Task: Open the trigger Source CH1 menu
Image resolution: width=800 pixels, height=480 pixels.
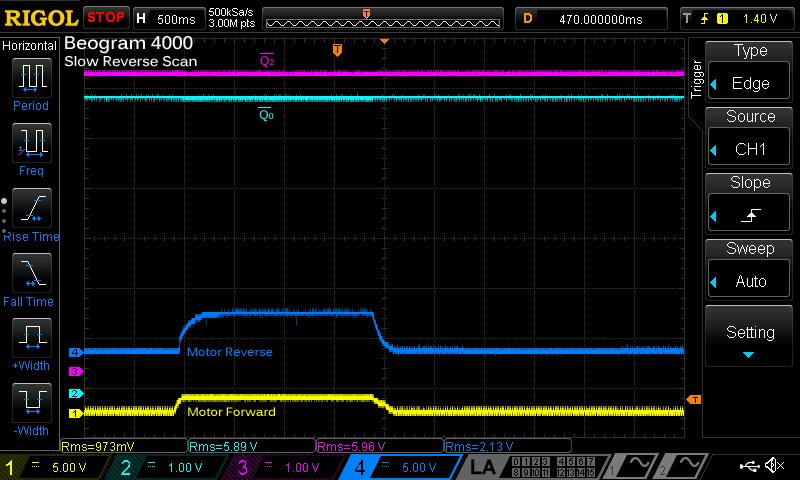Action: pyautogui.click(x=750, y=136)
